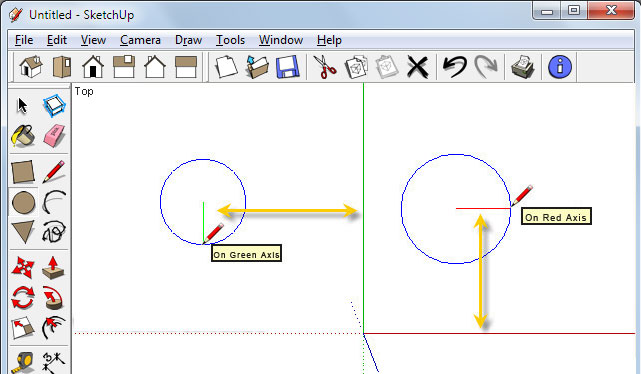The width and height of the screenshot is (641, 374).
Task: Maximize the SketchUp window
Action: (574, 10)
